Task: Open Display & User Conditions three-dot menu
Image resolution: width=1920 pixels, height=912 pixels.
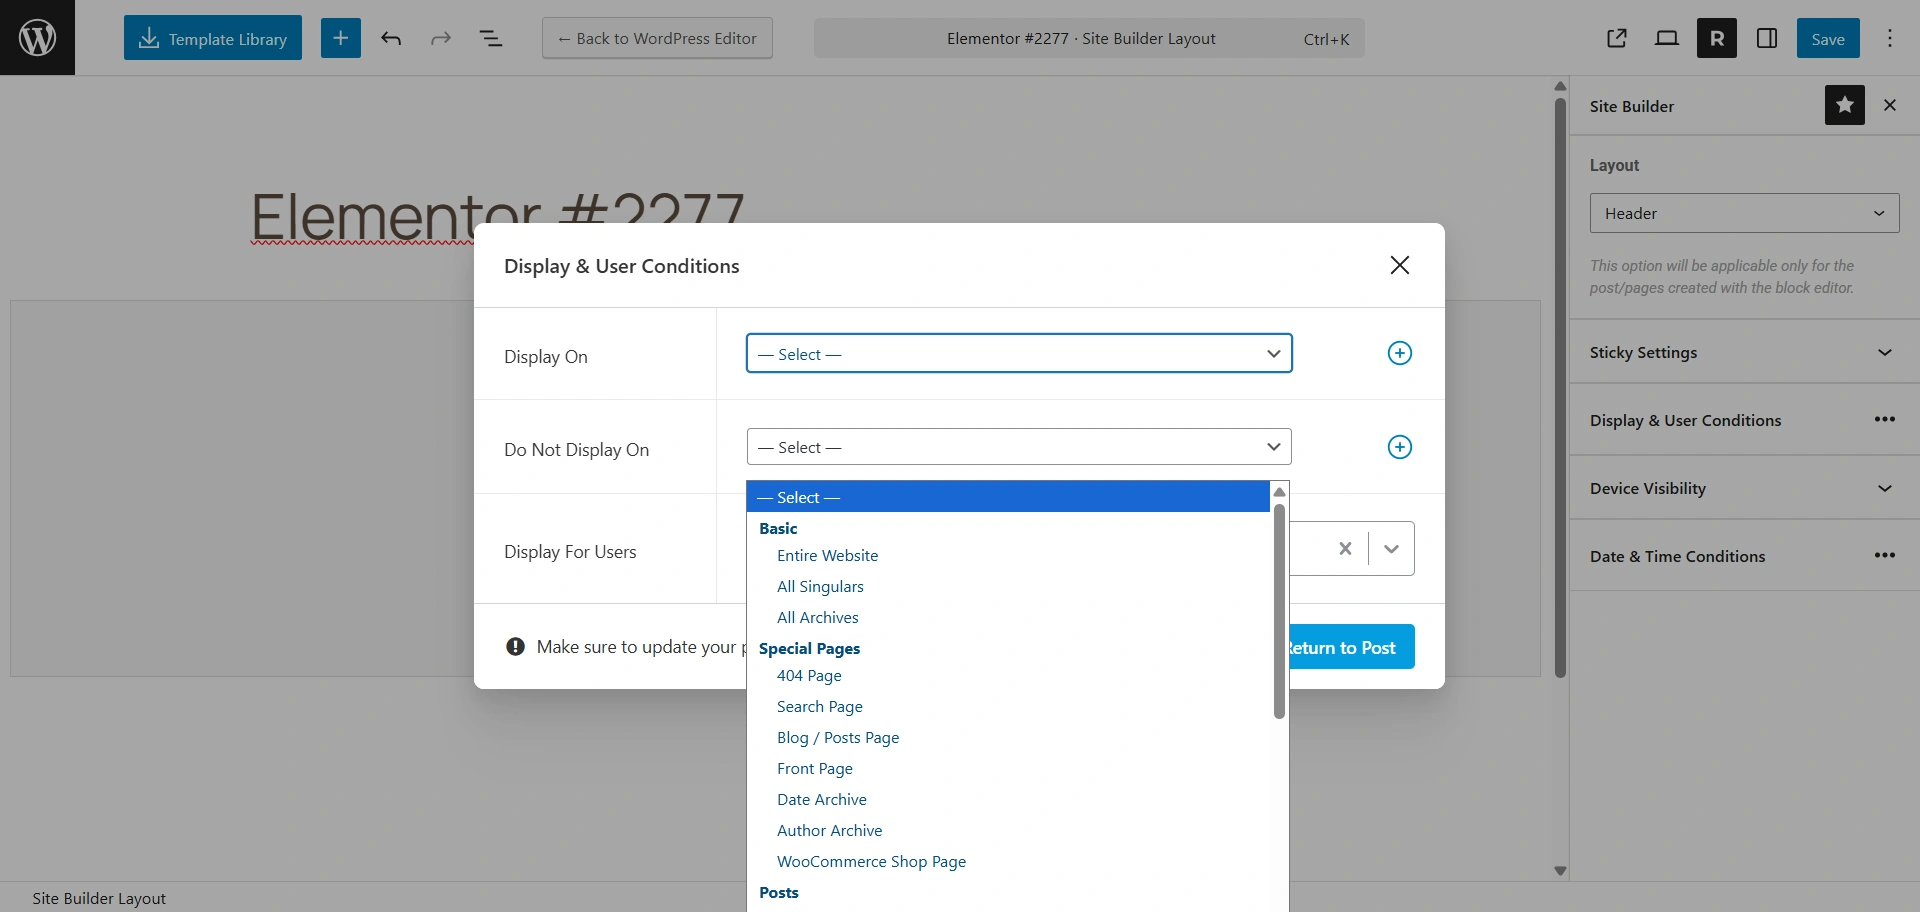Action: (x=1885, y=420)
